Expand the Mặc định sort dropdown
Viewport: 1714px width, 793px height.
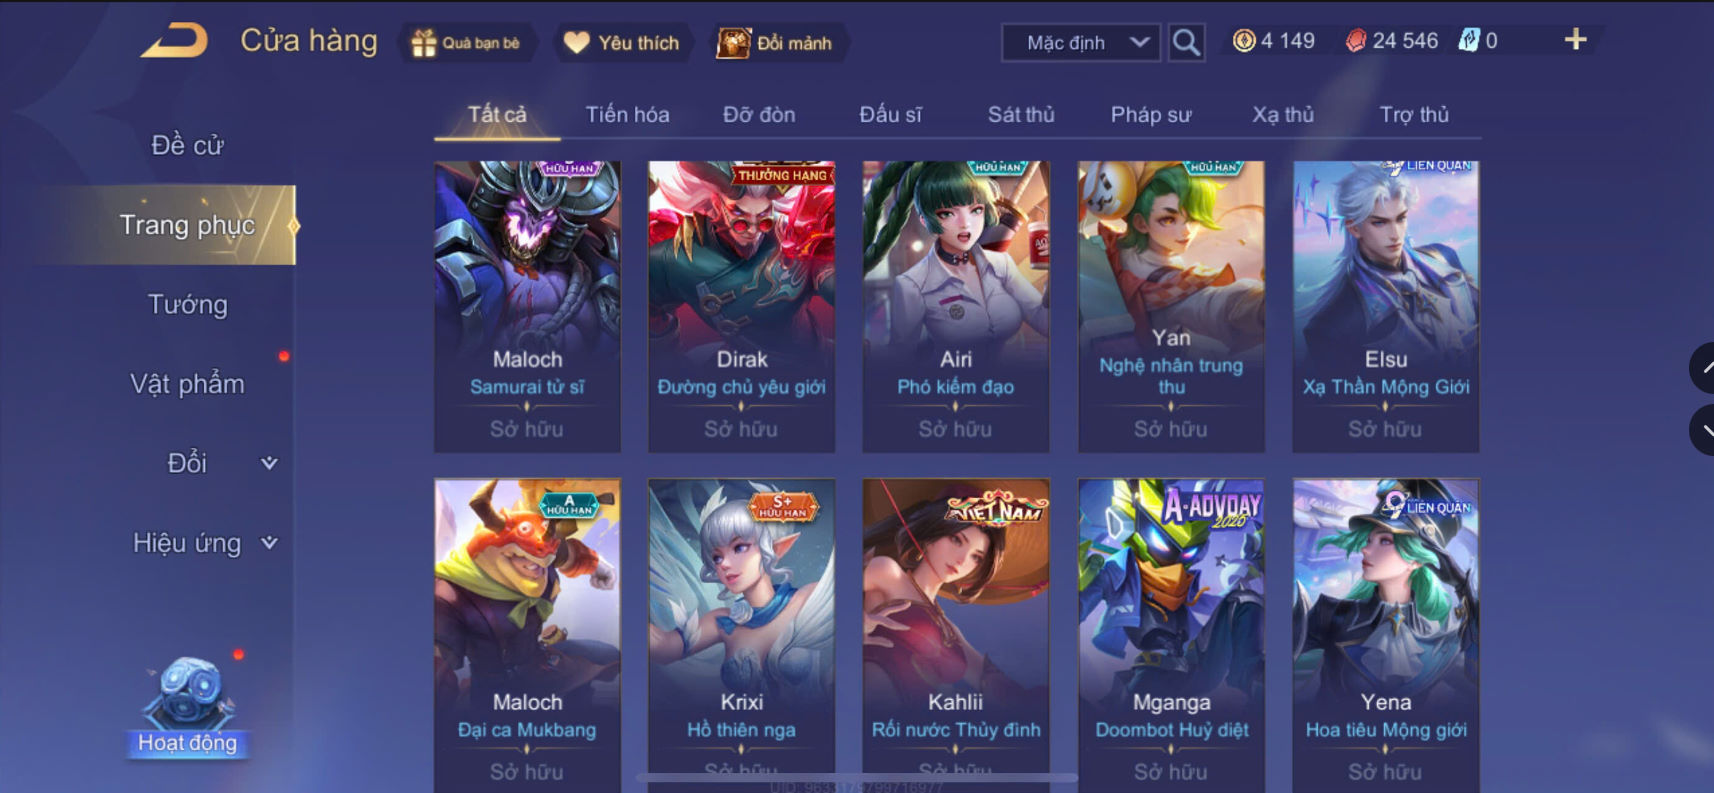pyautogui.click(x=1081, y=43)
